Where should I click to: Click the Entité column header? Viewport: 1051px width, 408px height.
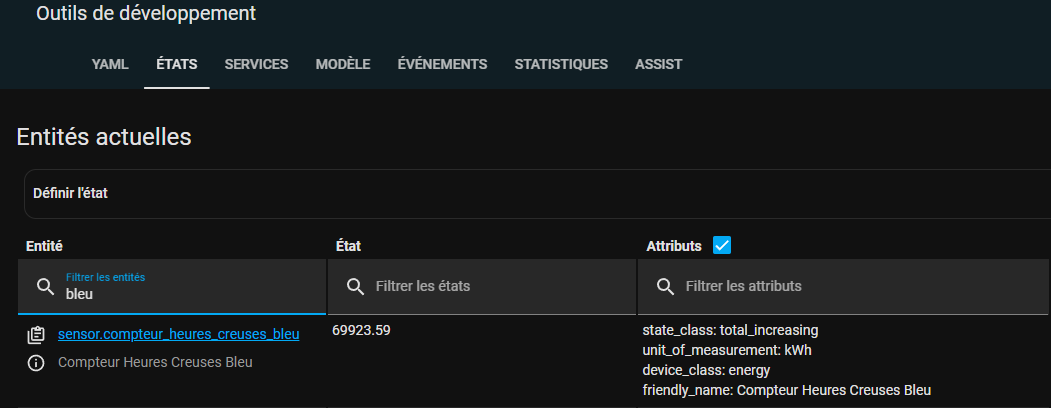pos(44,246)
